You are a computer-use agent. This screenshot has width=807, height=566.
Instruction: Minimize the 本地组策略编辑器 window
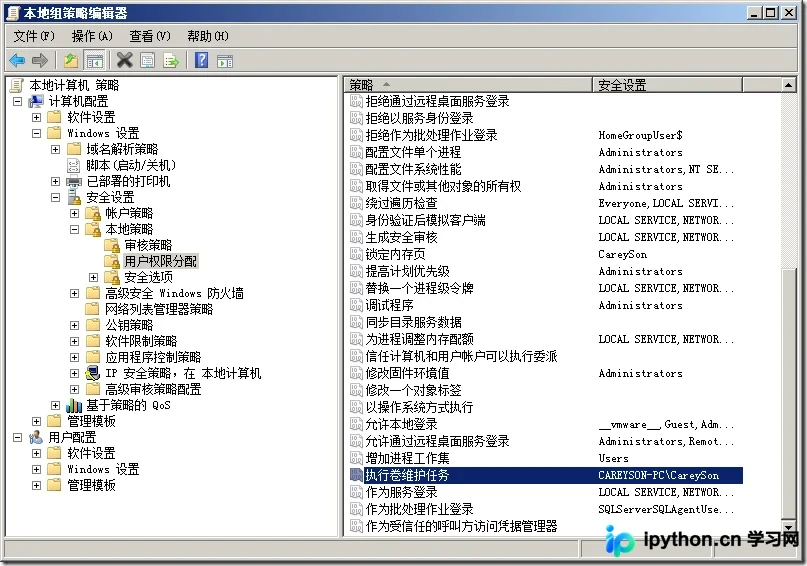tap(755, 12)
